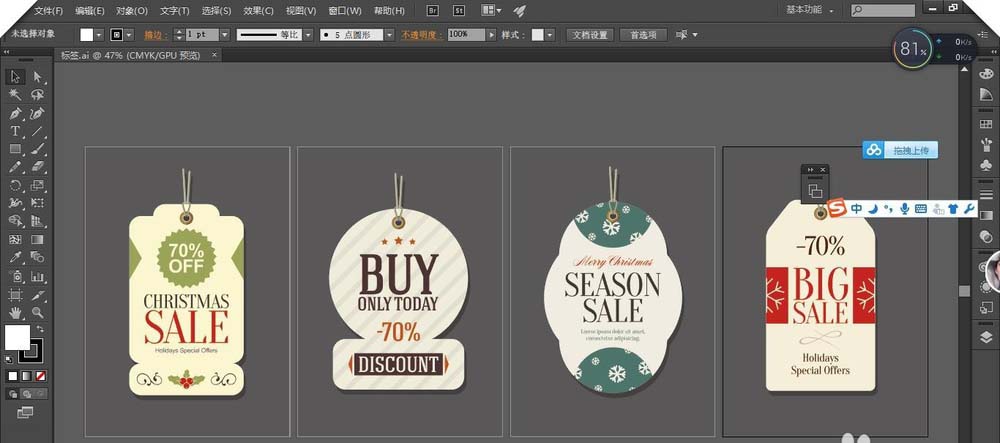Image resolution: width=1000 pixels, height=443 pixels.
Task: Open the 文件(F) menu
Action: pyautogui.click(x=48, y=11)
